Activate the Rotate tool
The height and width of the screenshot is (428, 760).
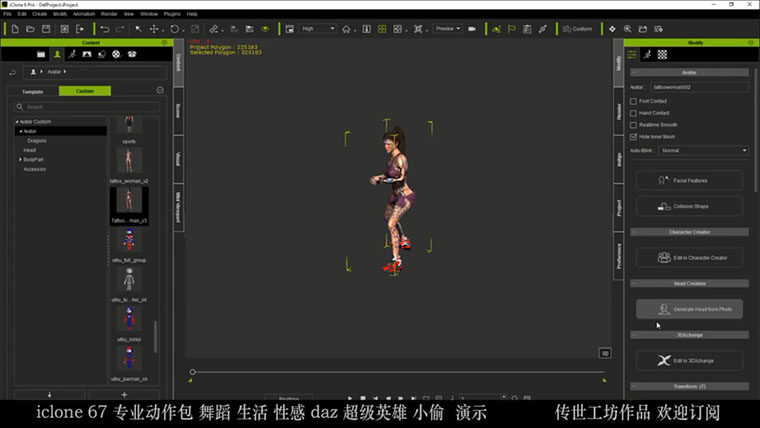point(174,29)
